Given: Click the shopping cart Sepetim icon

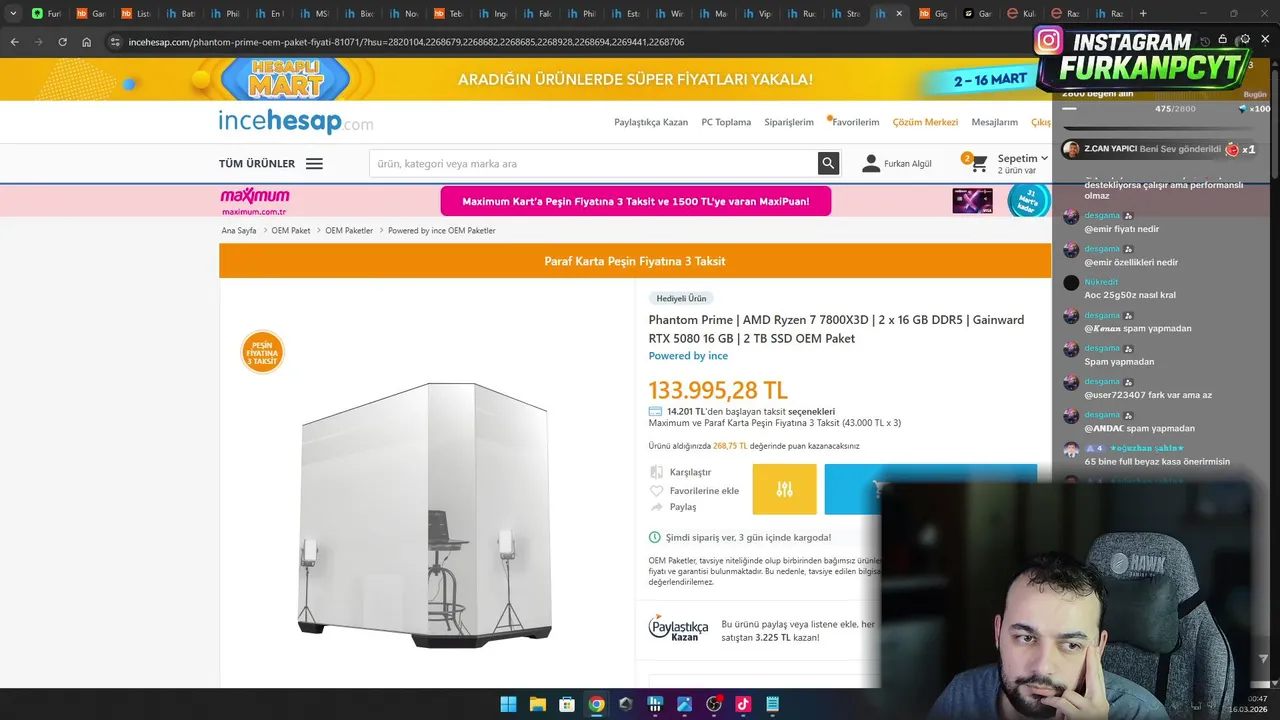Looking at the screenshot, I should coord(978,163).
